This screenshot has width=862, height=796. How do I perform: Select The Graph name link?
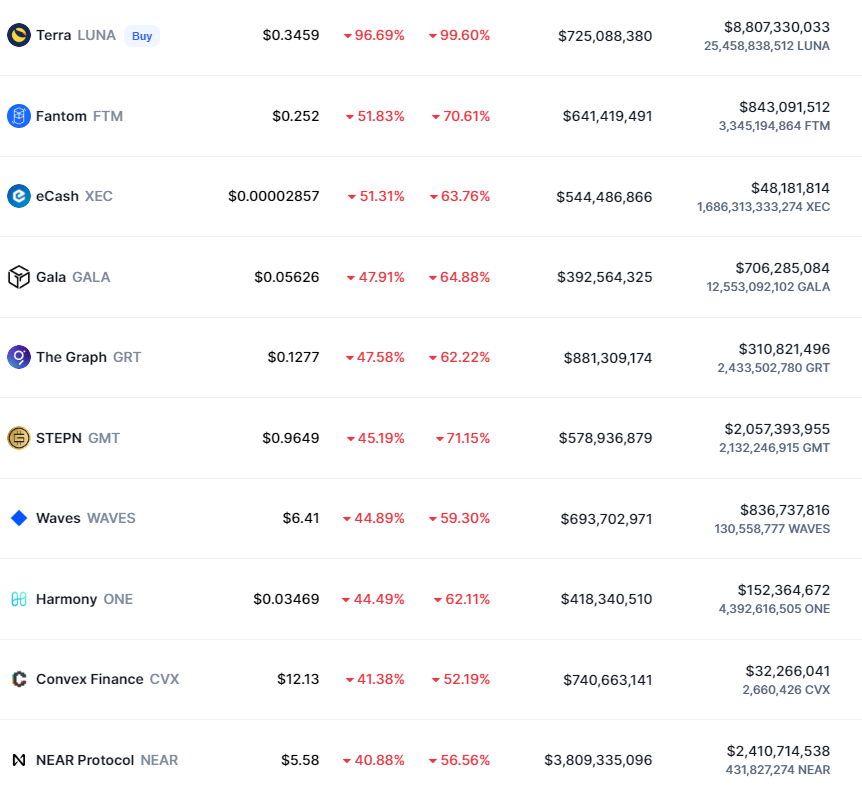[x=71, y=357]
